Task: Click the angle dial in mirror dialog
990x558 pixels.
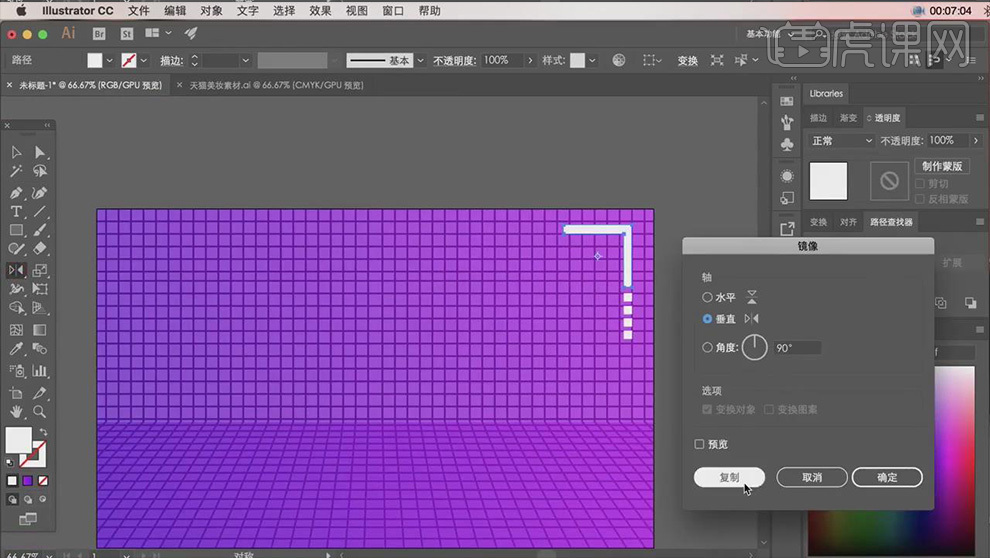Action: [754, 347]
